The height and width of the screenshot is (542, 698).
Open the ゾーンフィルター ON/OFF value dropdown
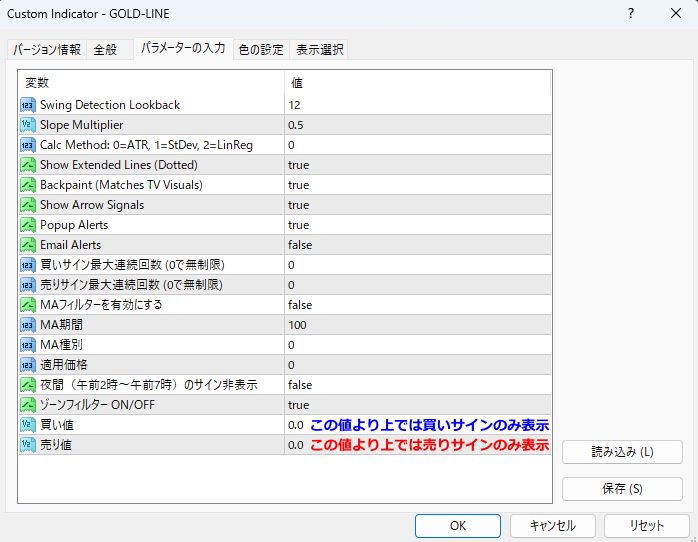[298, 405]
